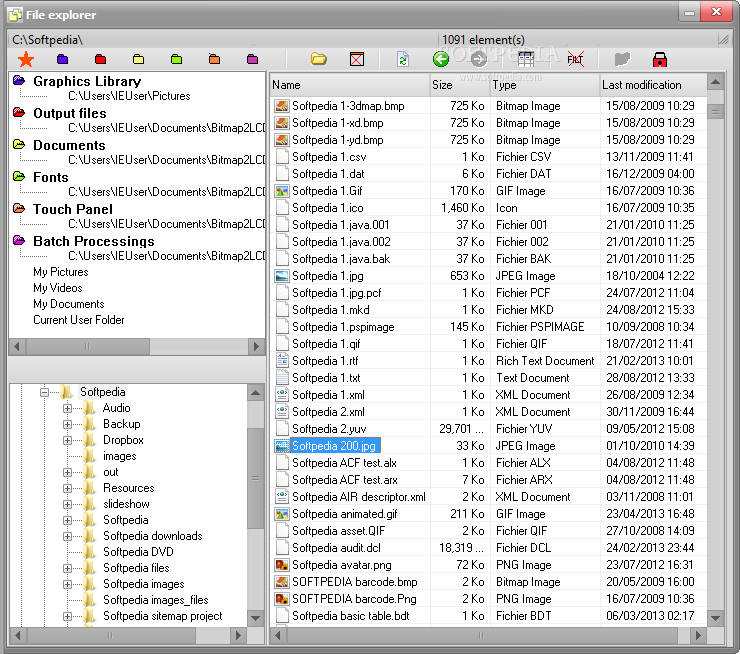Select the magenta folder bookmark icon

click(x=252, y=59)
